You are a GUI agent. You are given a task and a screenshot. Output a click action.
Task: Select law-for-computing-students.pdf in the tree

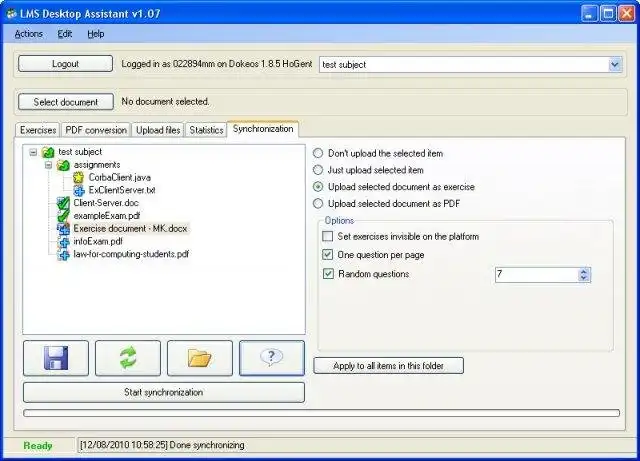pos(131,254)
